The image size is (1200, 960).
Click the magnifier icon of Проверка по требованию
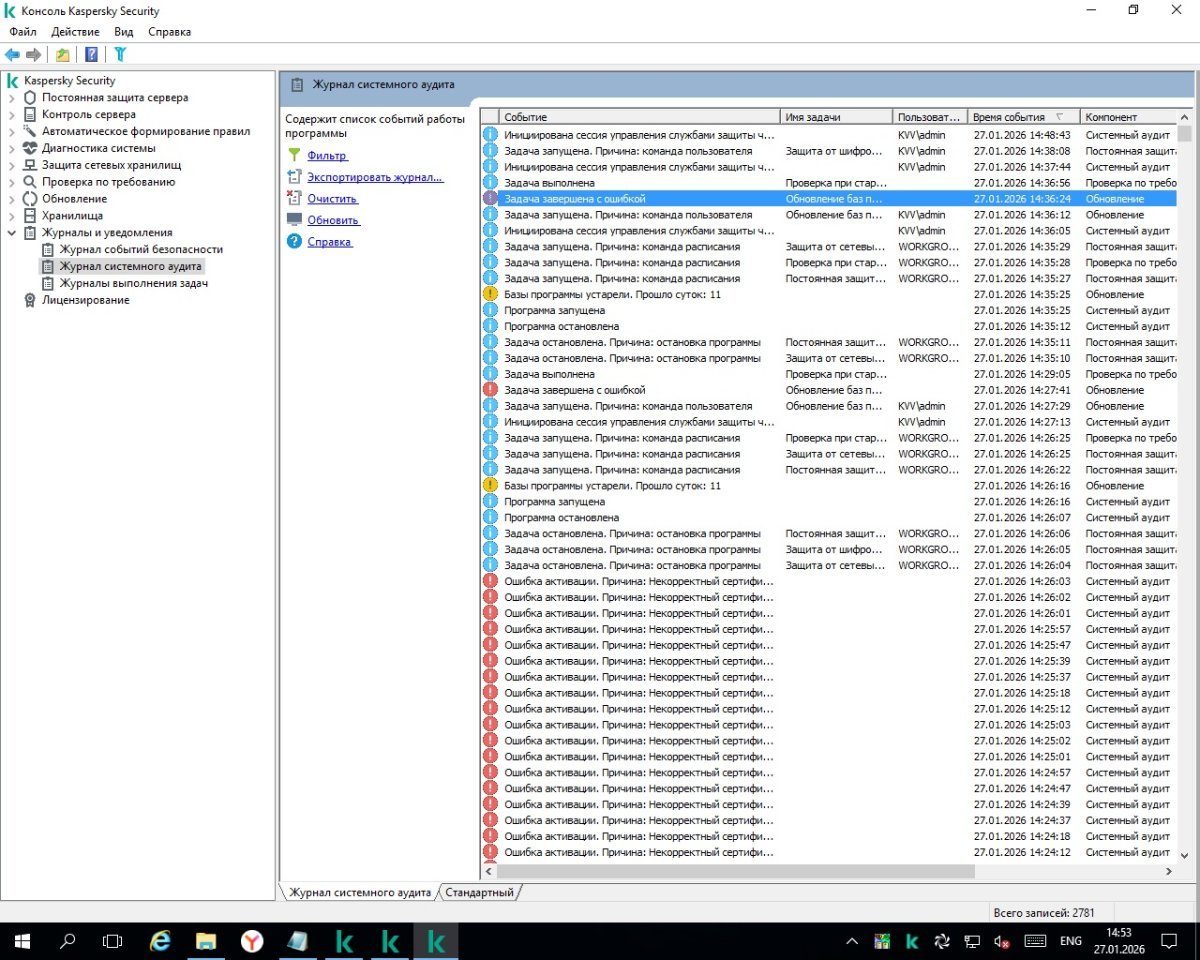30,182
